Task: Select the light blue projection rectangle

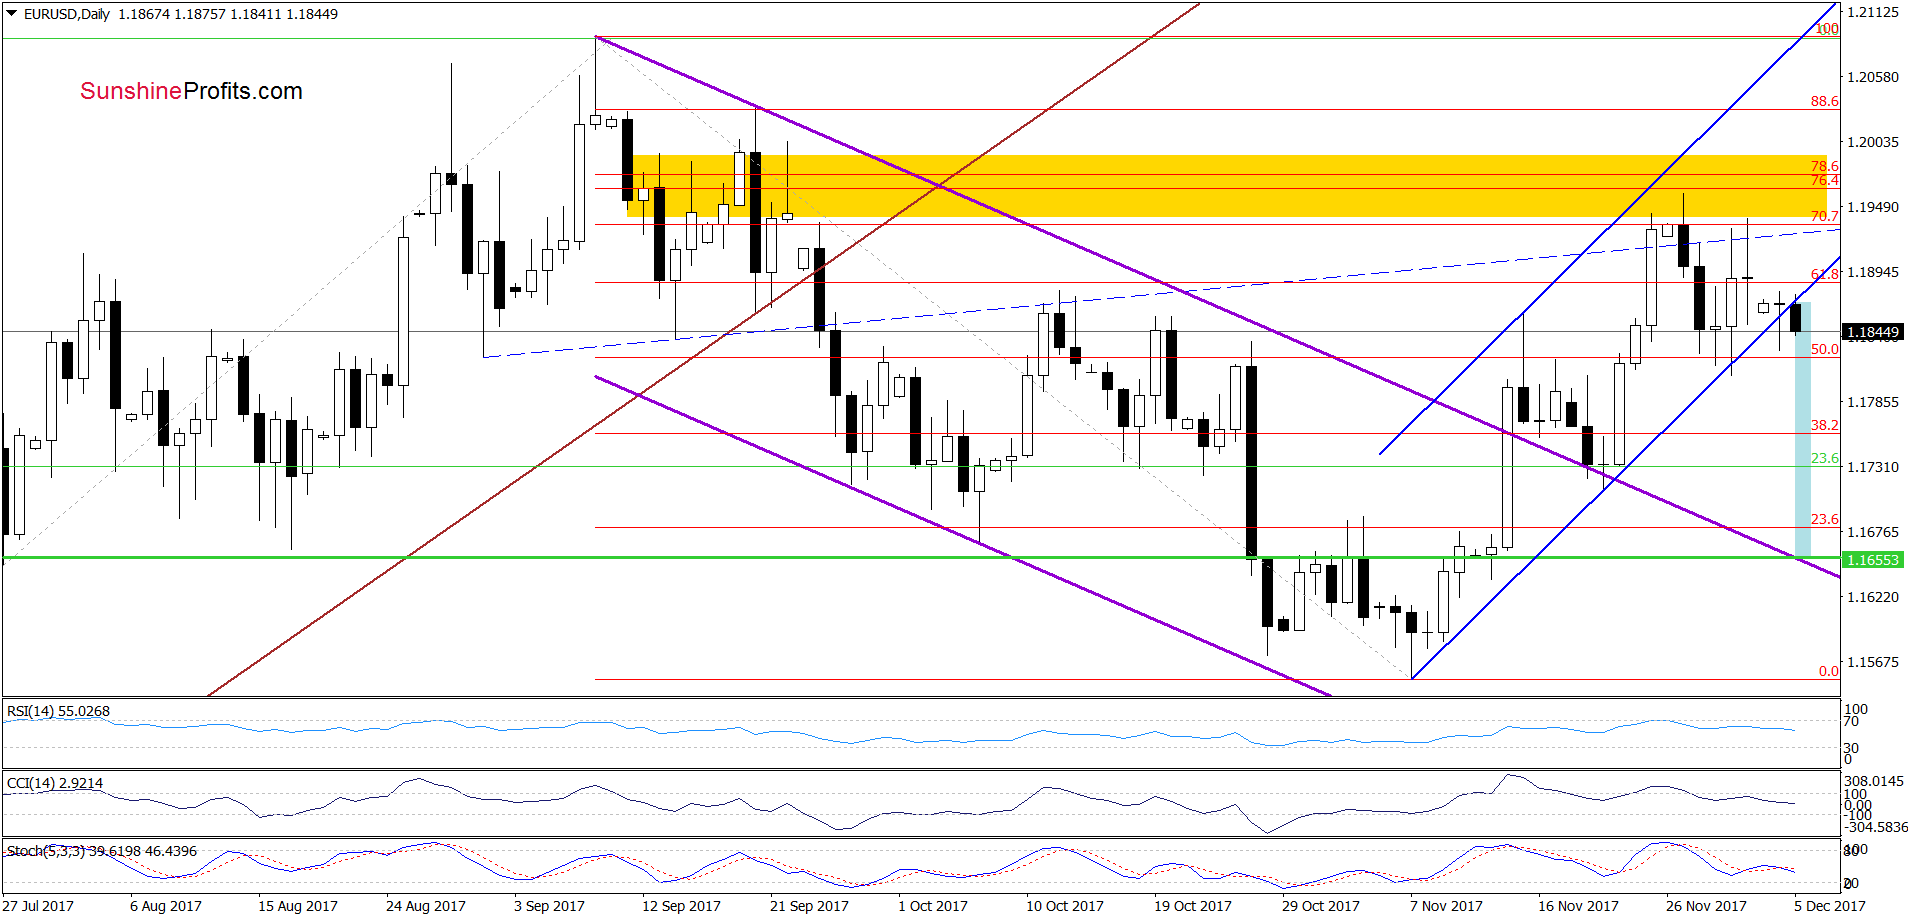Action: point(1803,429)
